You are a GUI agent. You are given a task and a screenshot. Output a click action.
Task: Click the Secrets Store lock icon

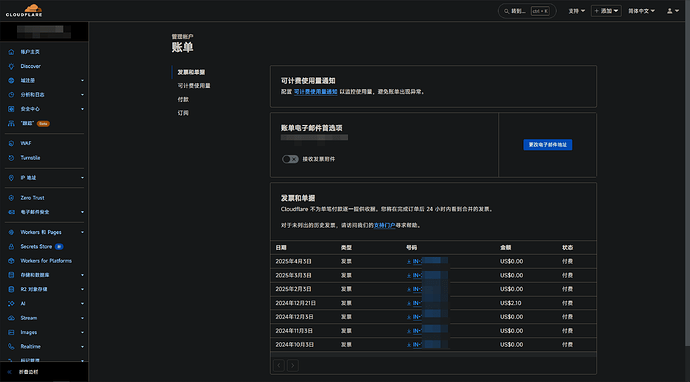11,246
